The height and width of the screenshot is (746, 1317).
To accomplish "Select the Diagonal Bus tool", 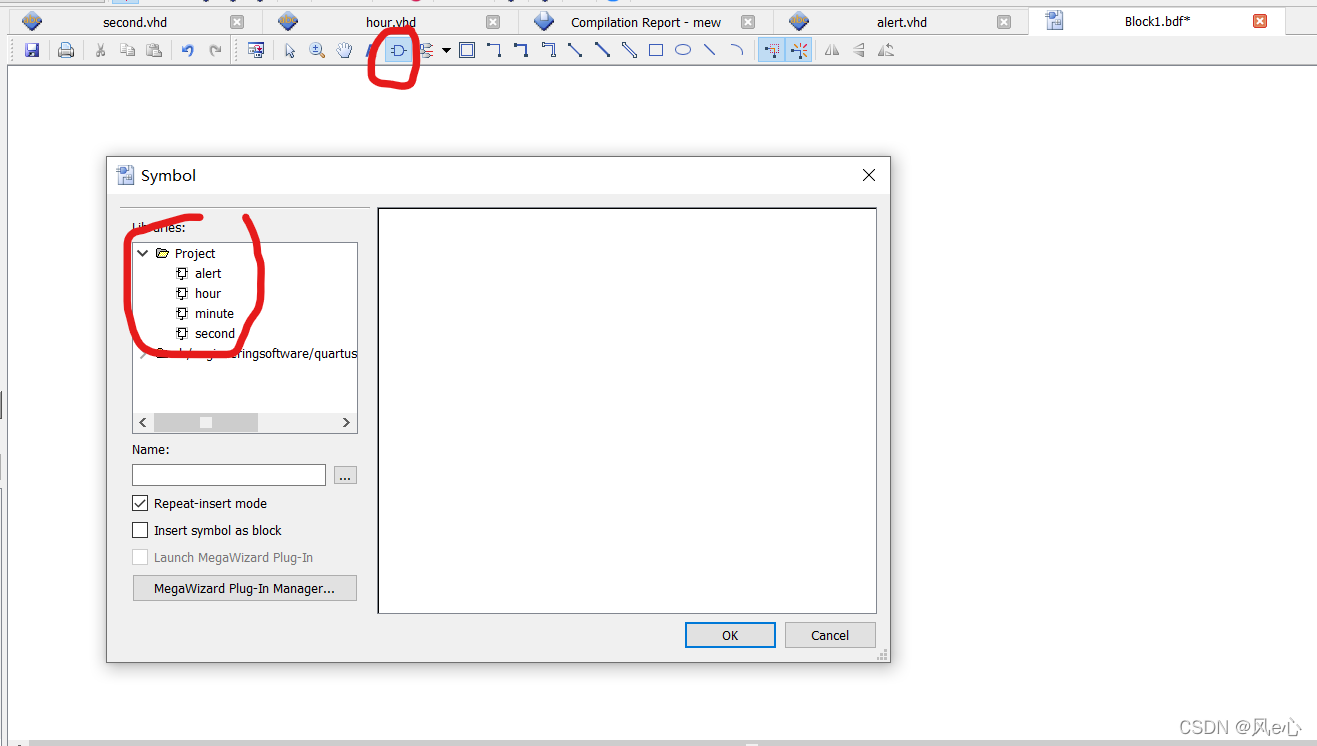I will (x=602, y=50).
